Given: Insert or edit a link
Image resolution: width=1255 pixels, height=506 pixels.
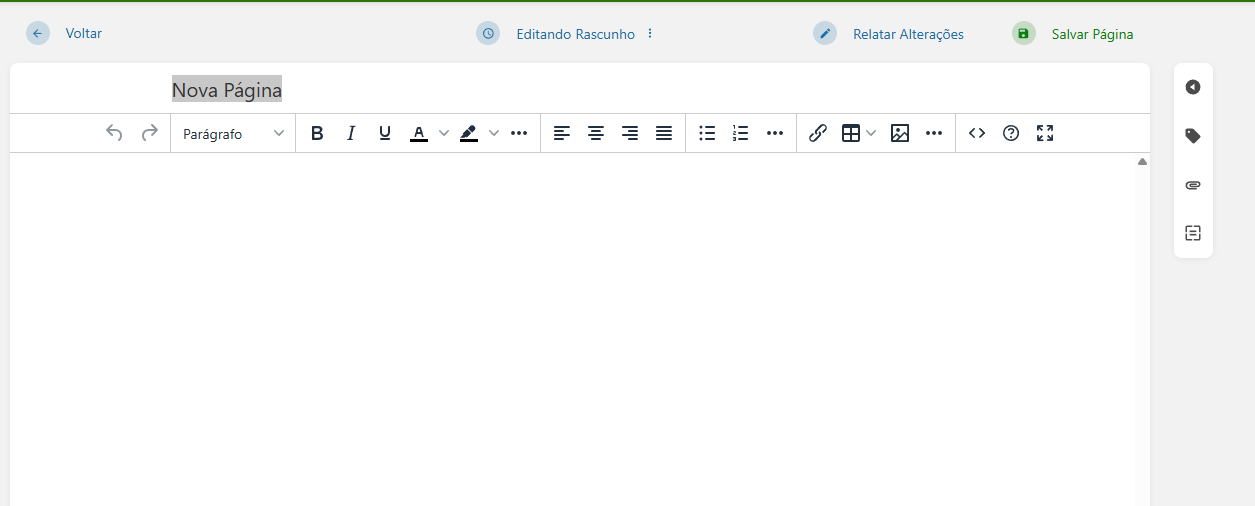Looking at the screenshot, I should tap(818, 133).
